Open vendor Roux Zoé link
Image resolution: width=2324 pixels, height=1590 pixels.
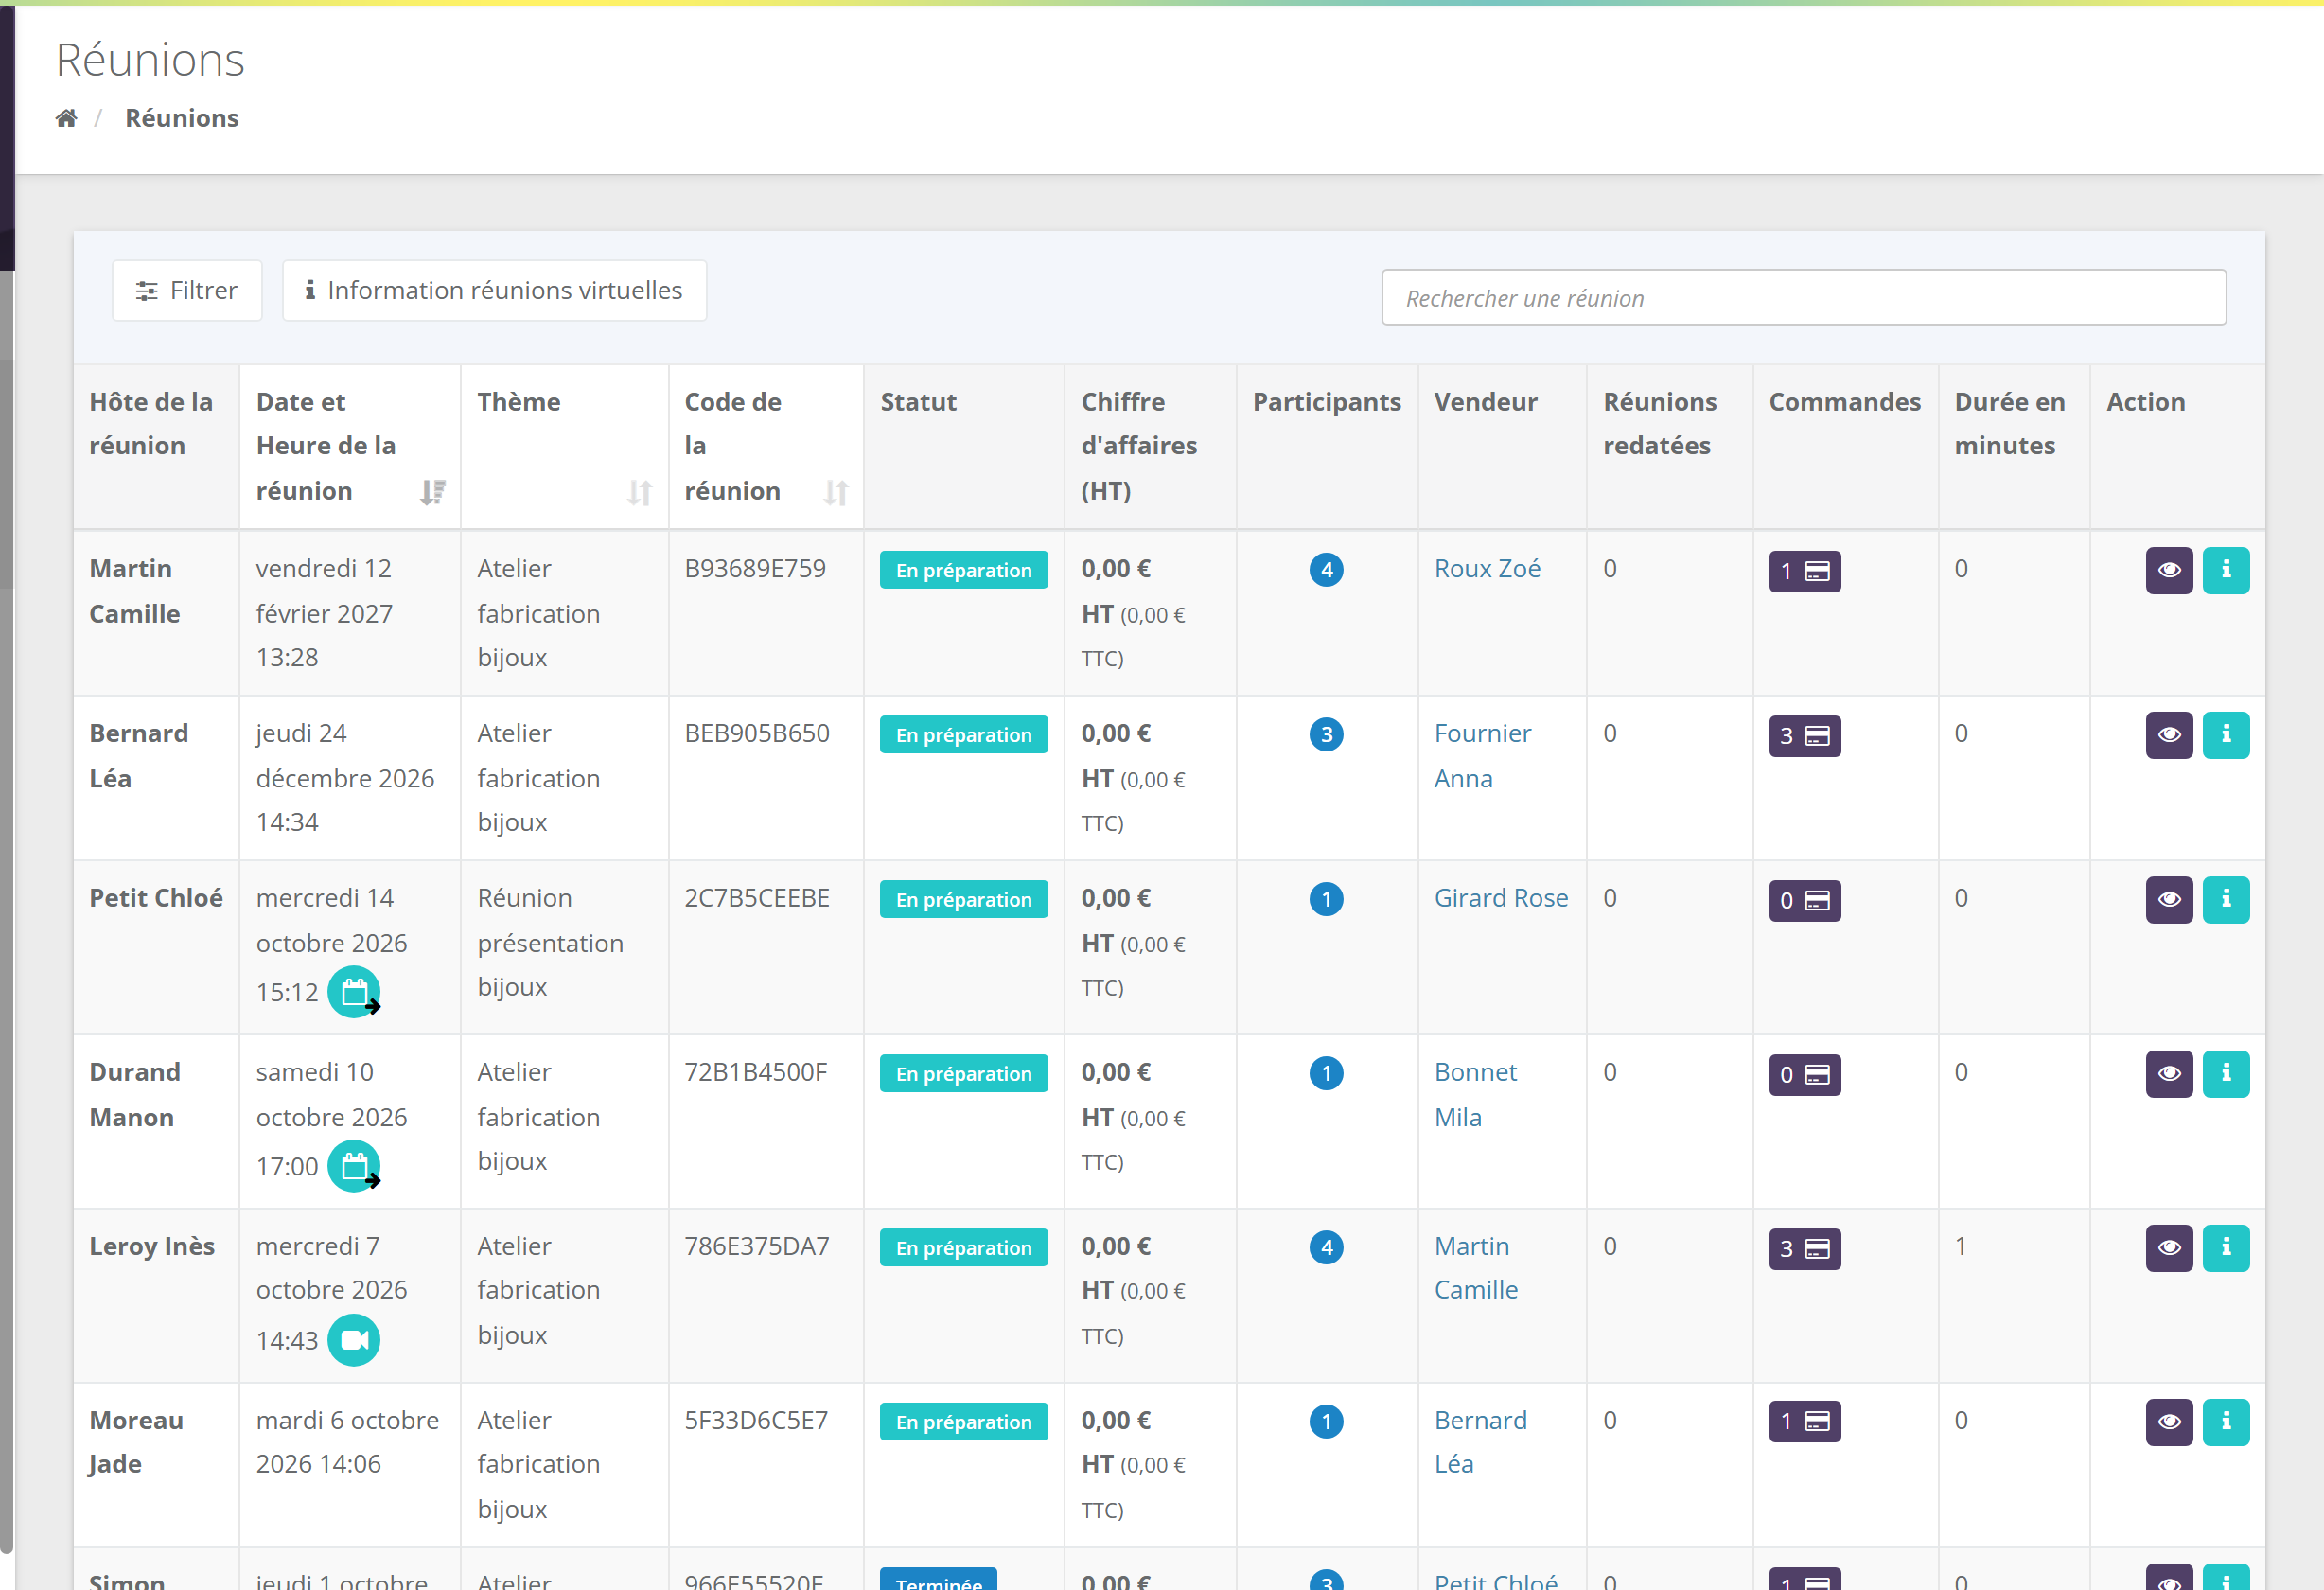click(1487, 568)
